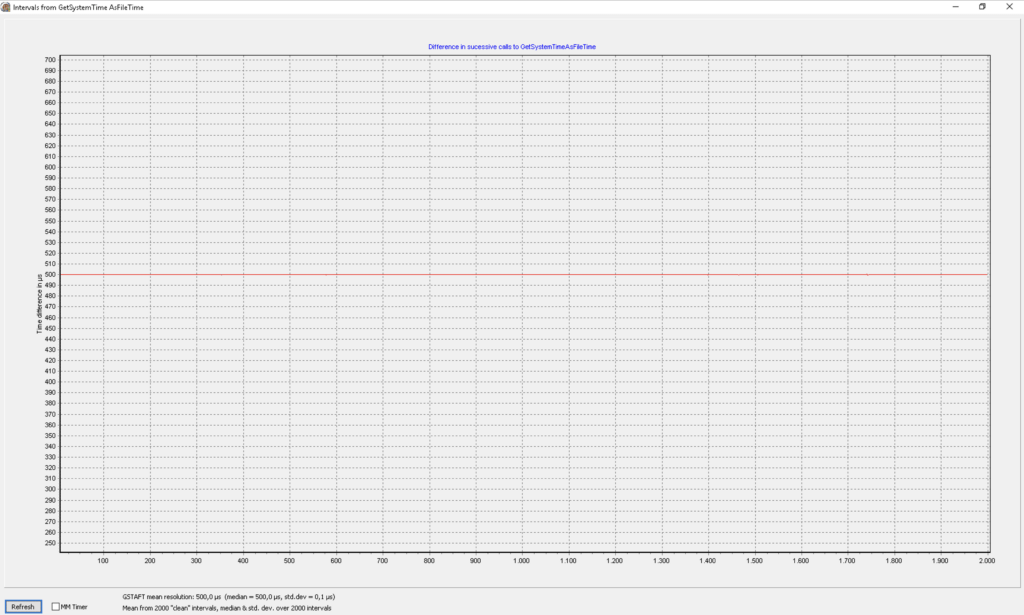Click the 700 value on y-axis
Viewport: 1024px width, 615px height.
tap(50, 60)
